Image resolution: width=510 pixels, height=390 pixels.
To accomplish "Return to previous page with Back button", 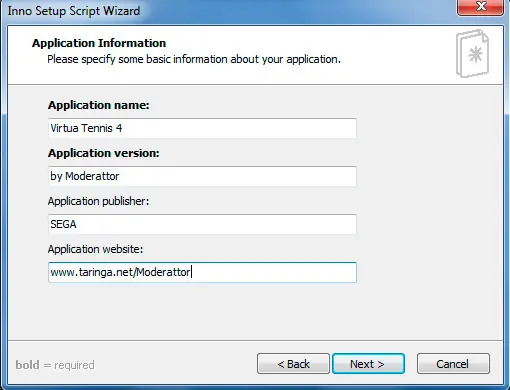I will (x=293, y=364).
